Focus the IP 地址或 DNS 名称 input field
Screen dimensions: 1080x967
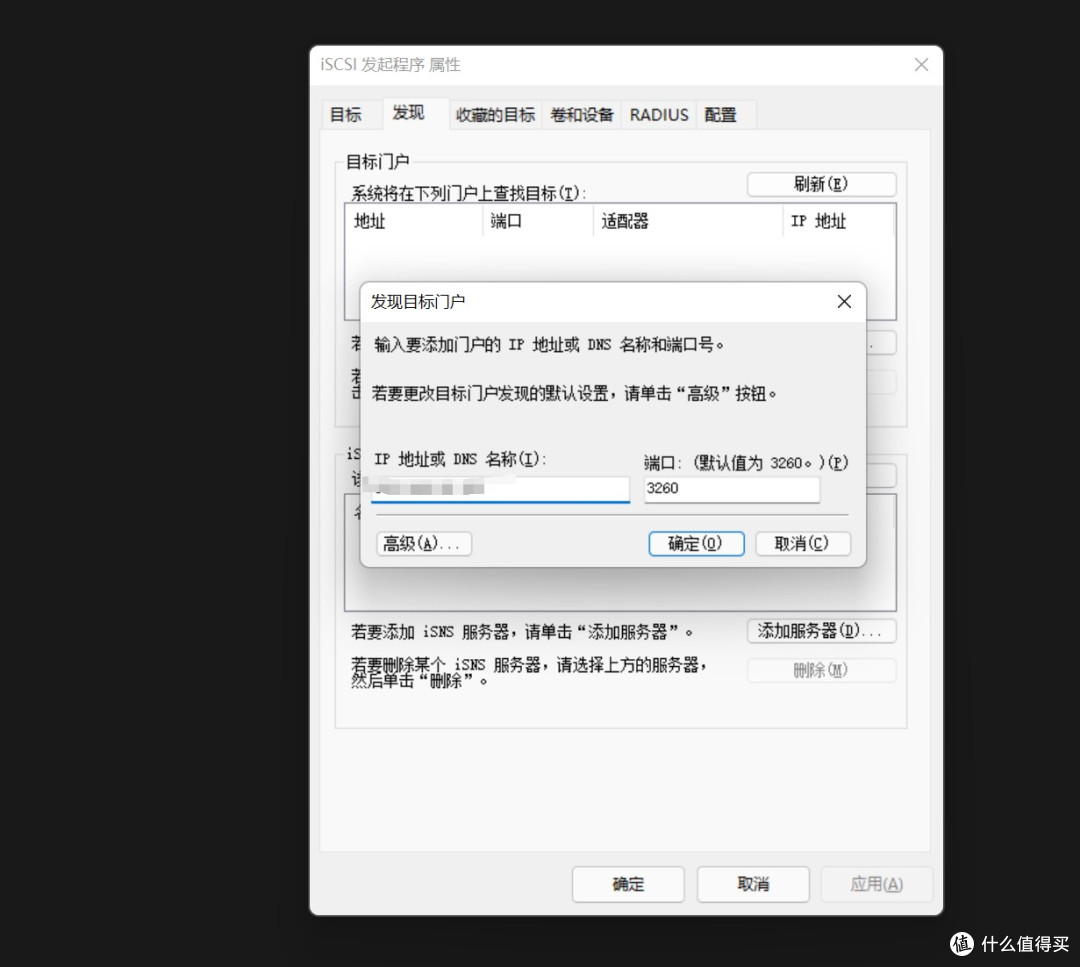[500, 490]
